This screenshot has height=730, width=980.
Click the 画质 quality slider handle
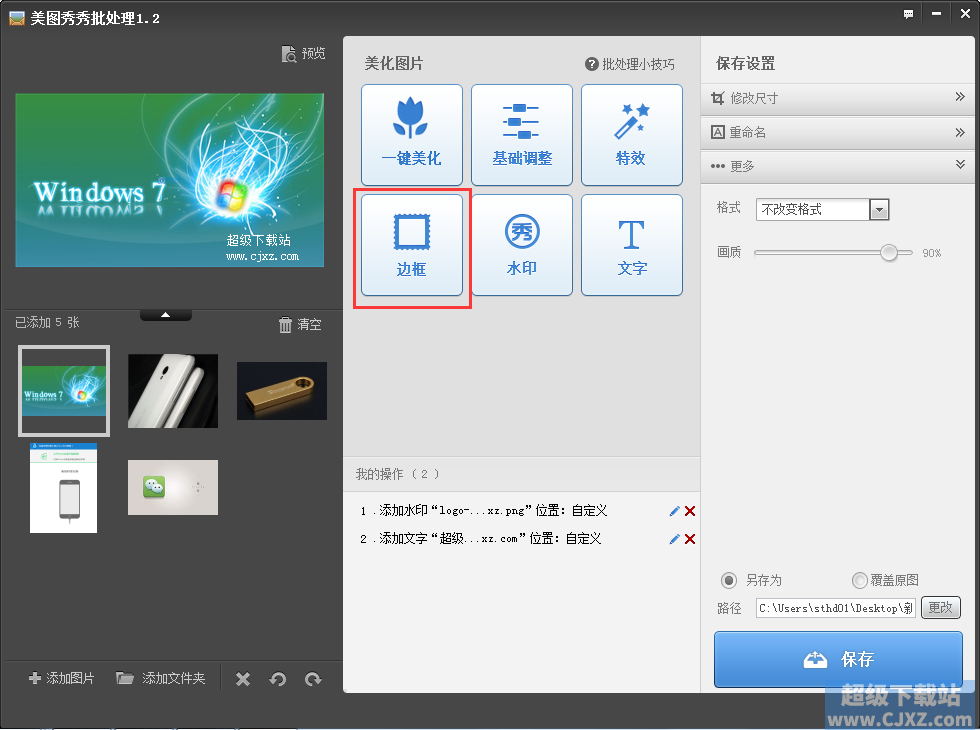click(x=889, y=252)
